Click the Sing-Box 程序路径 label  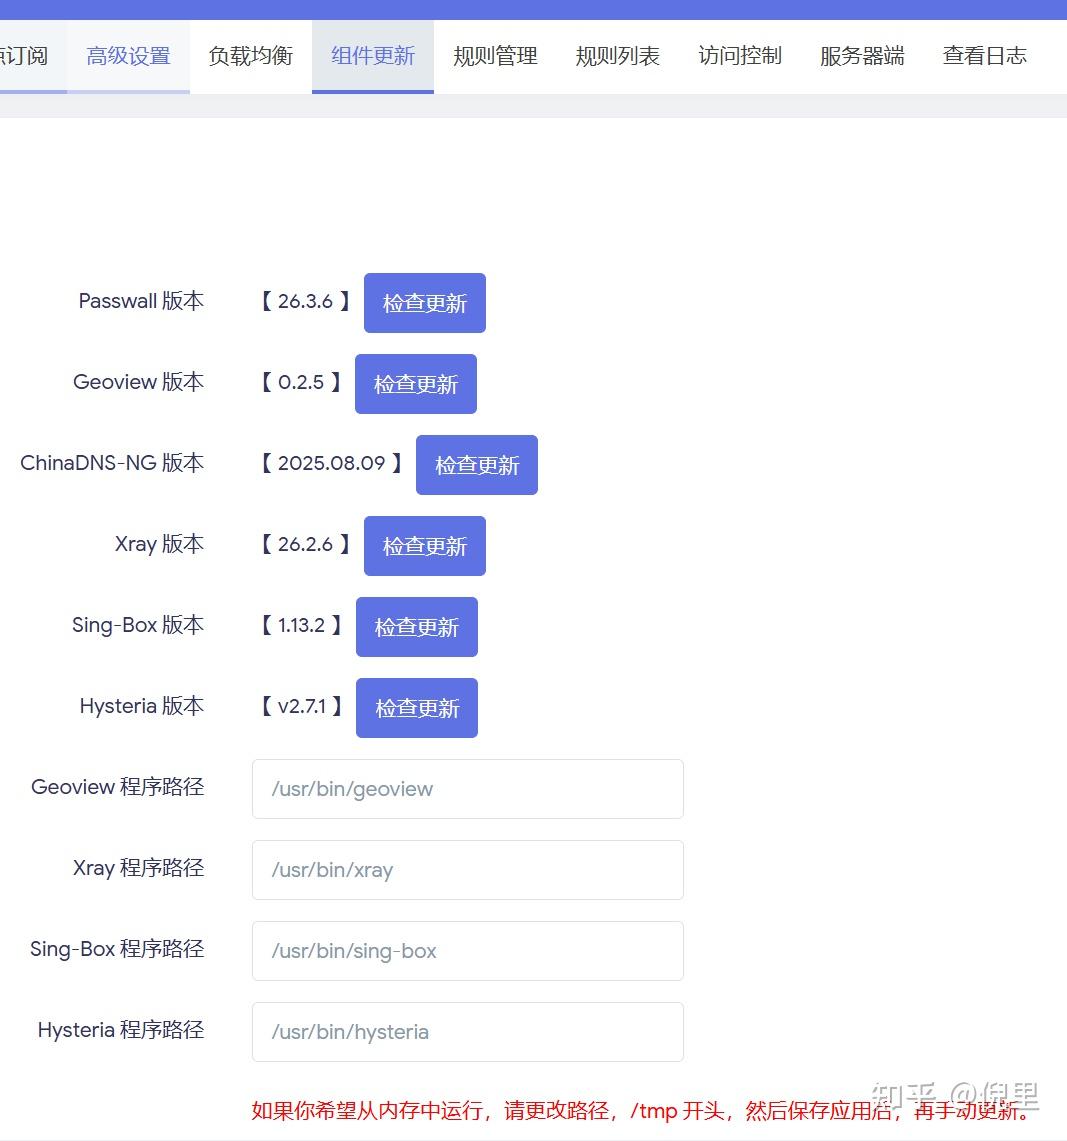[117, 949]
